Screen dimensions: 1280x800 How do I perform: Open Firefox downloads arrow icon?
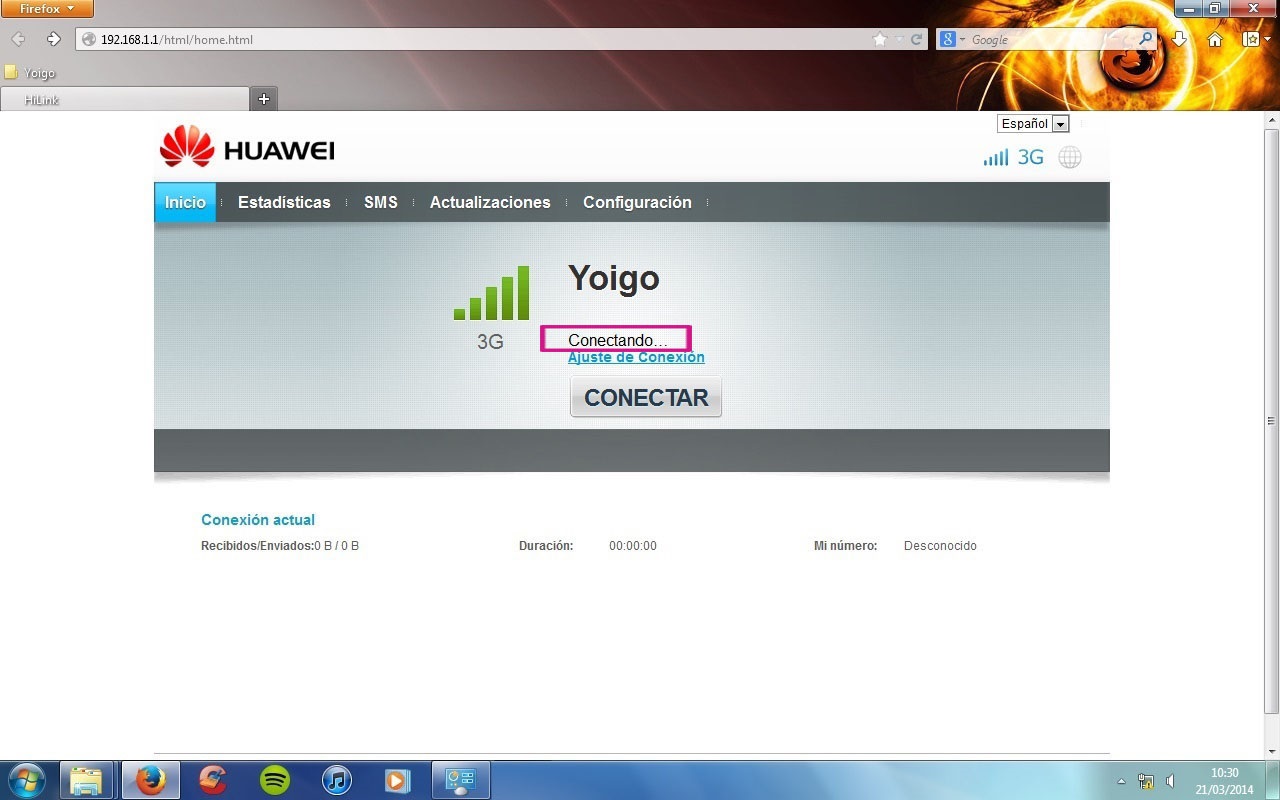(1179, 39)
